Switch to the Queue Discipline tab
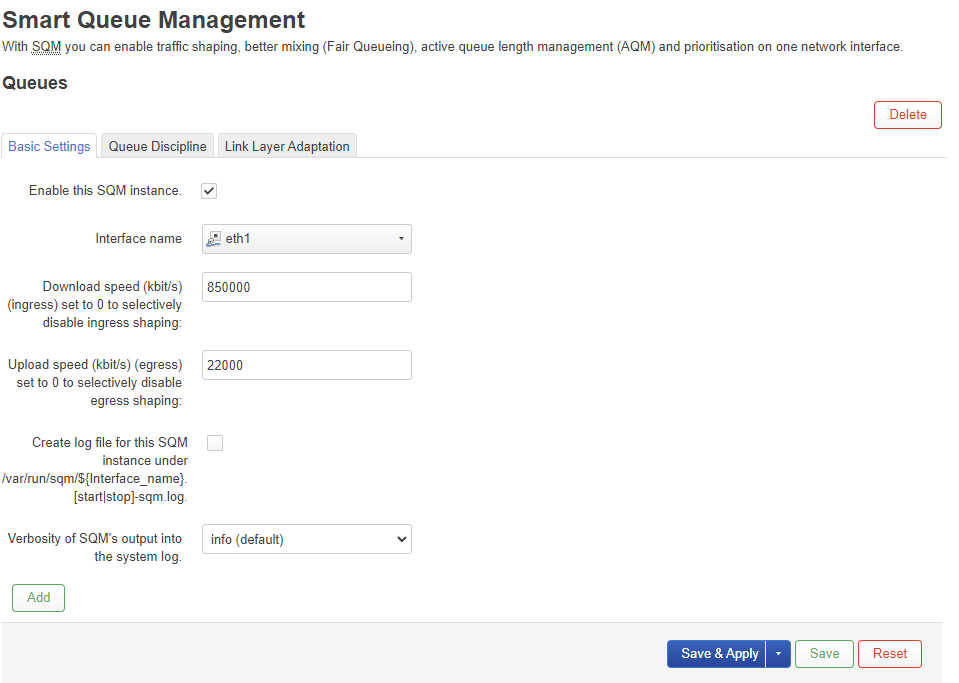The image size is (959, 683). [x=157, y=146]
